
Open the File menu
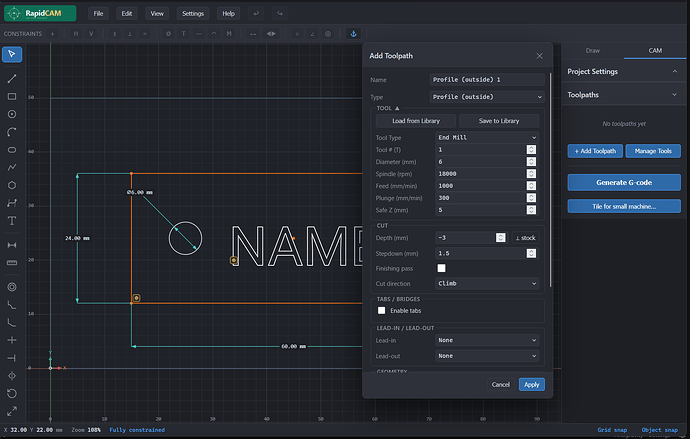tap(99, 13)
